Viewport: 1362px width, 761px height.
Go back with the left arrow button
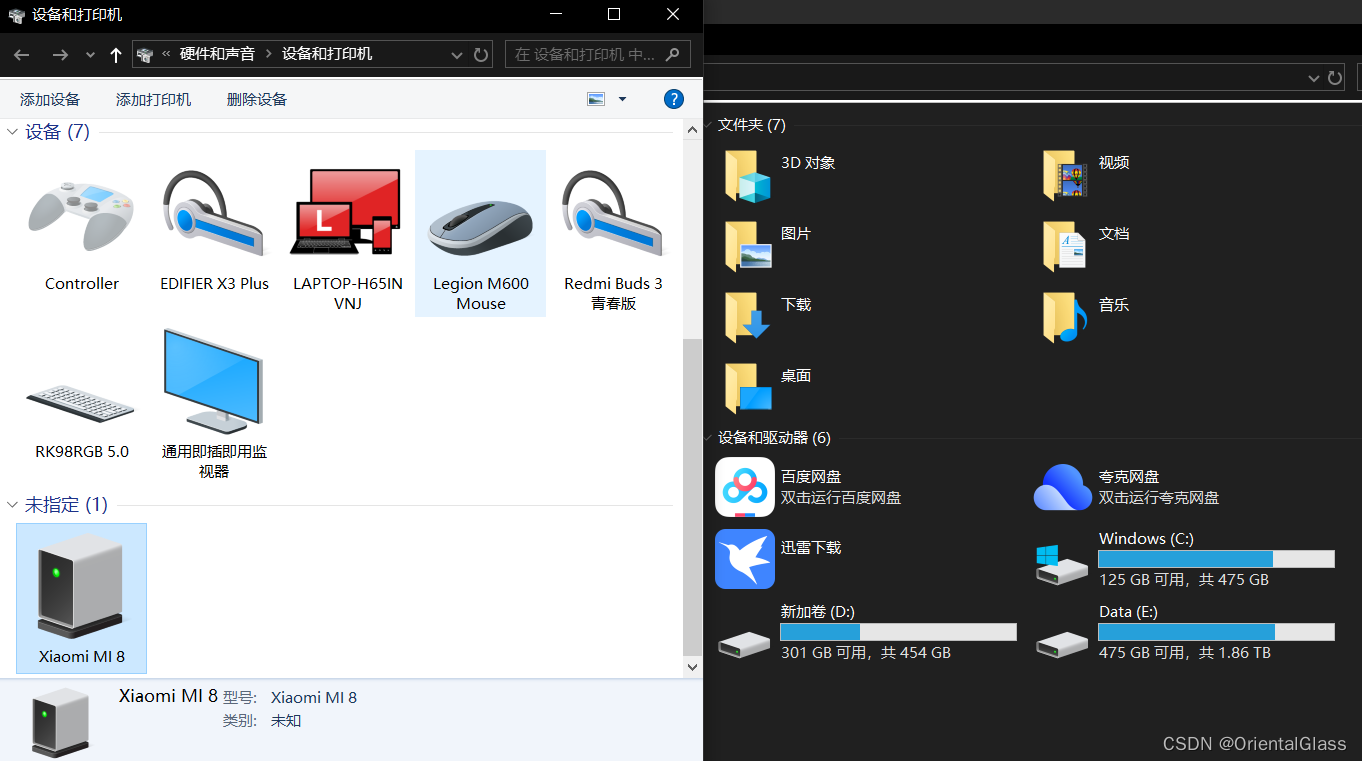pyautogui.click(x=22, y=54)
